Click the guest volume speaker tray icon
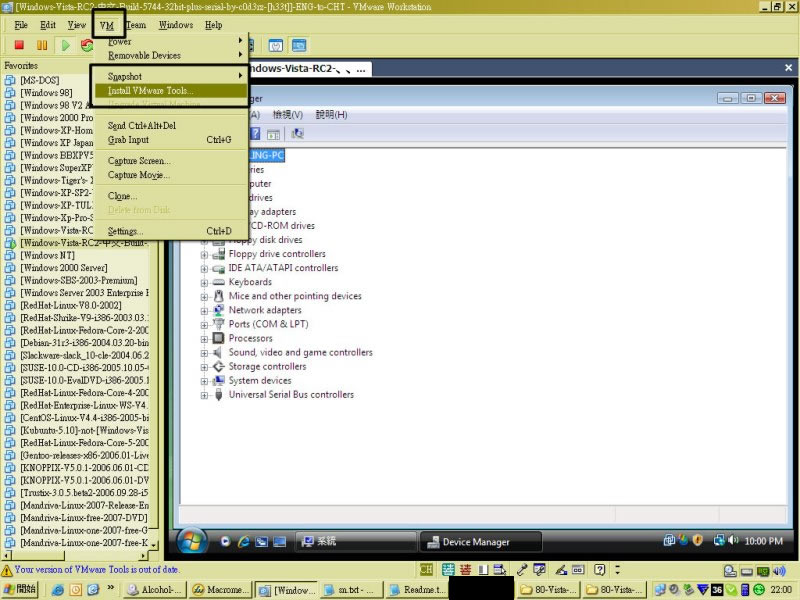 (x=733, y=540)
